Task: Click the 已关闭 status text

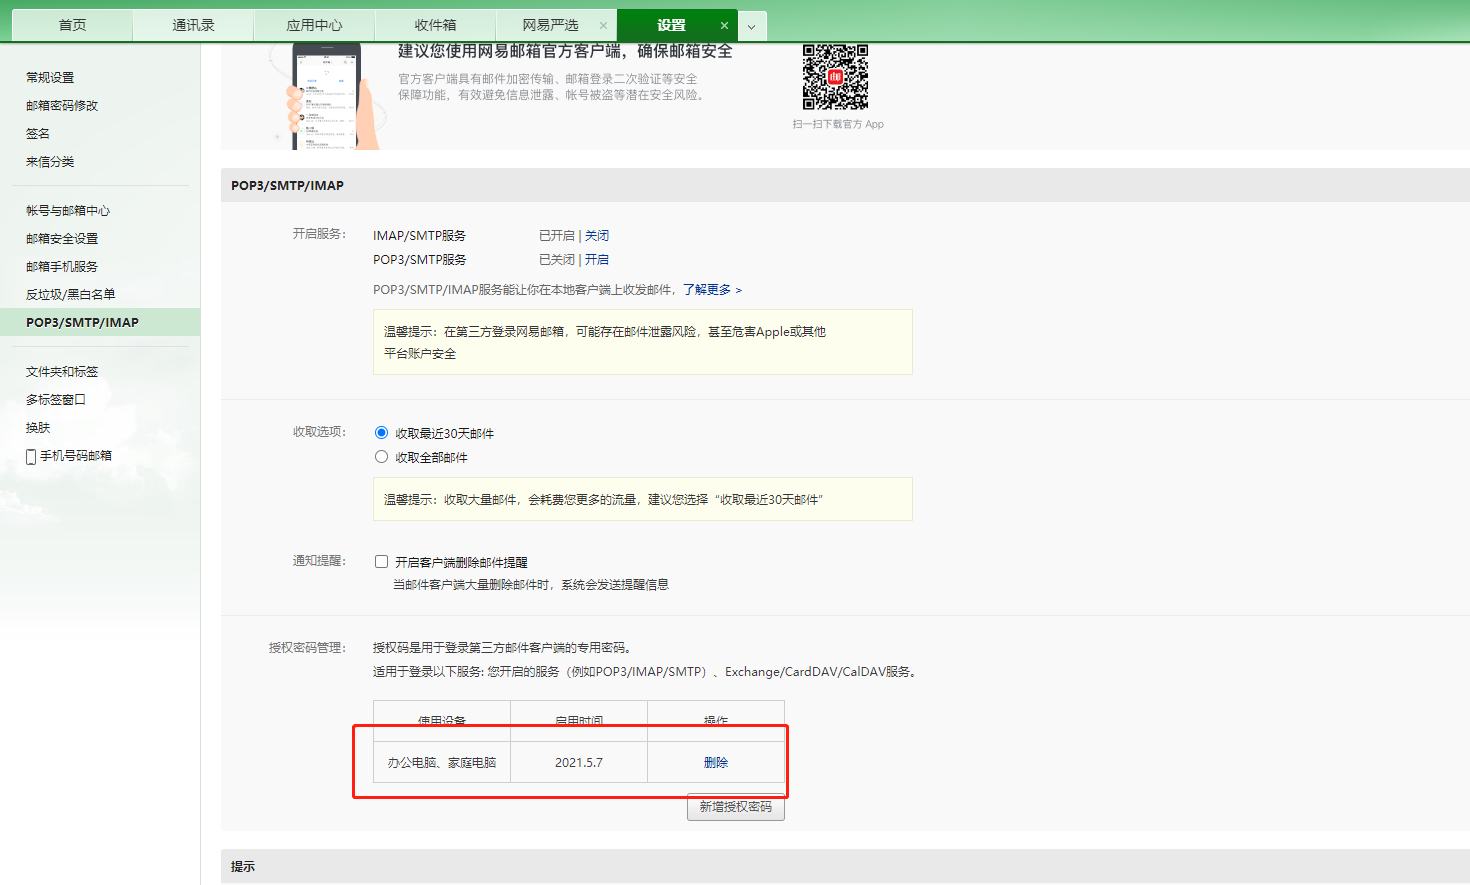Action: coord(557,260)
